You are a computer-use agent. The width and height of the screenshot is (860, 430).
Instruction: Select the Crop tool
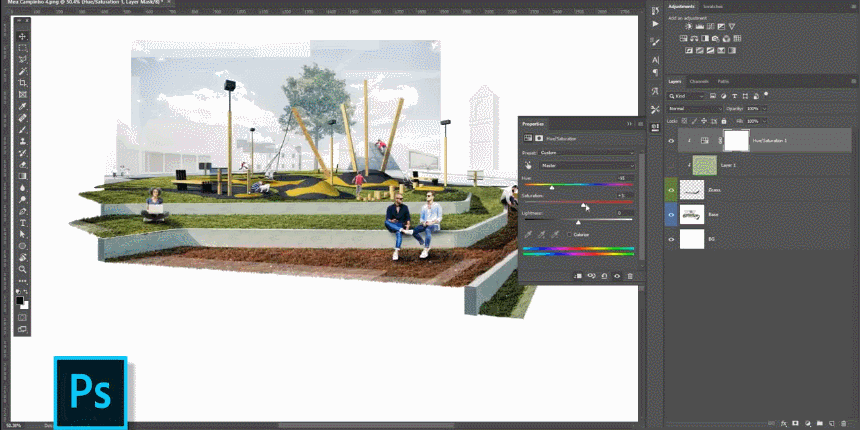22,83
